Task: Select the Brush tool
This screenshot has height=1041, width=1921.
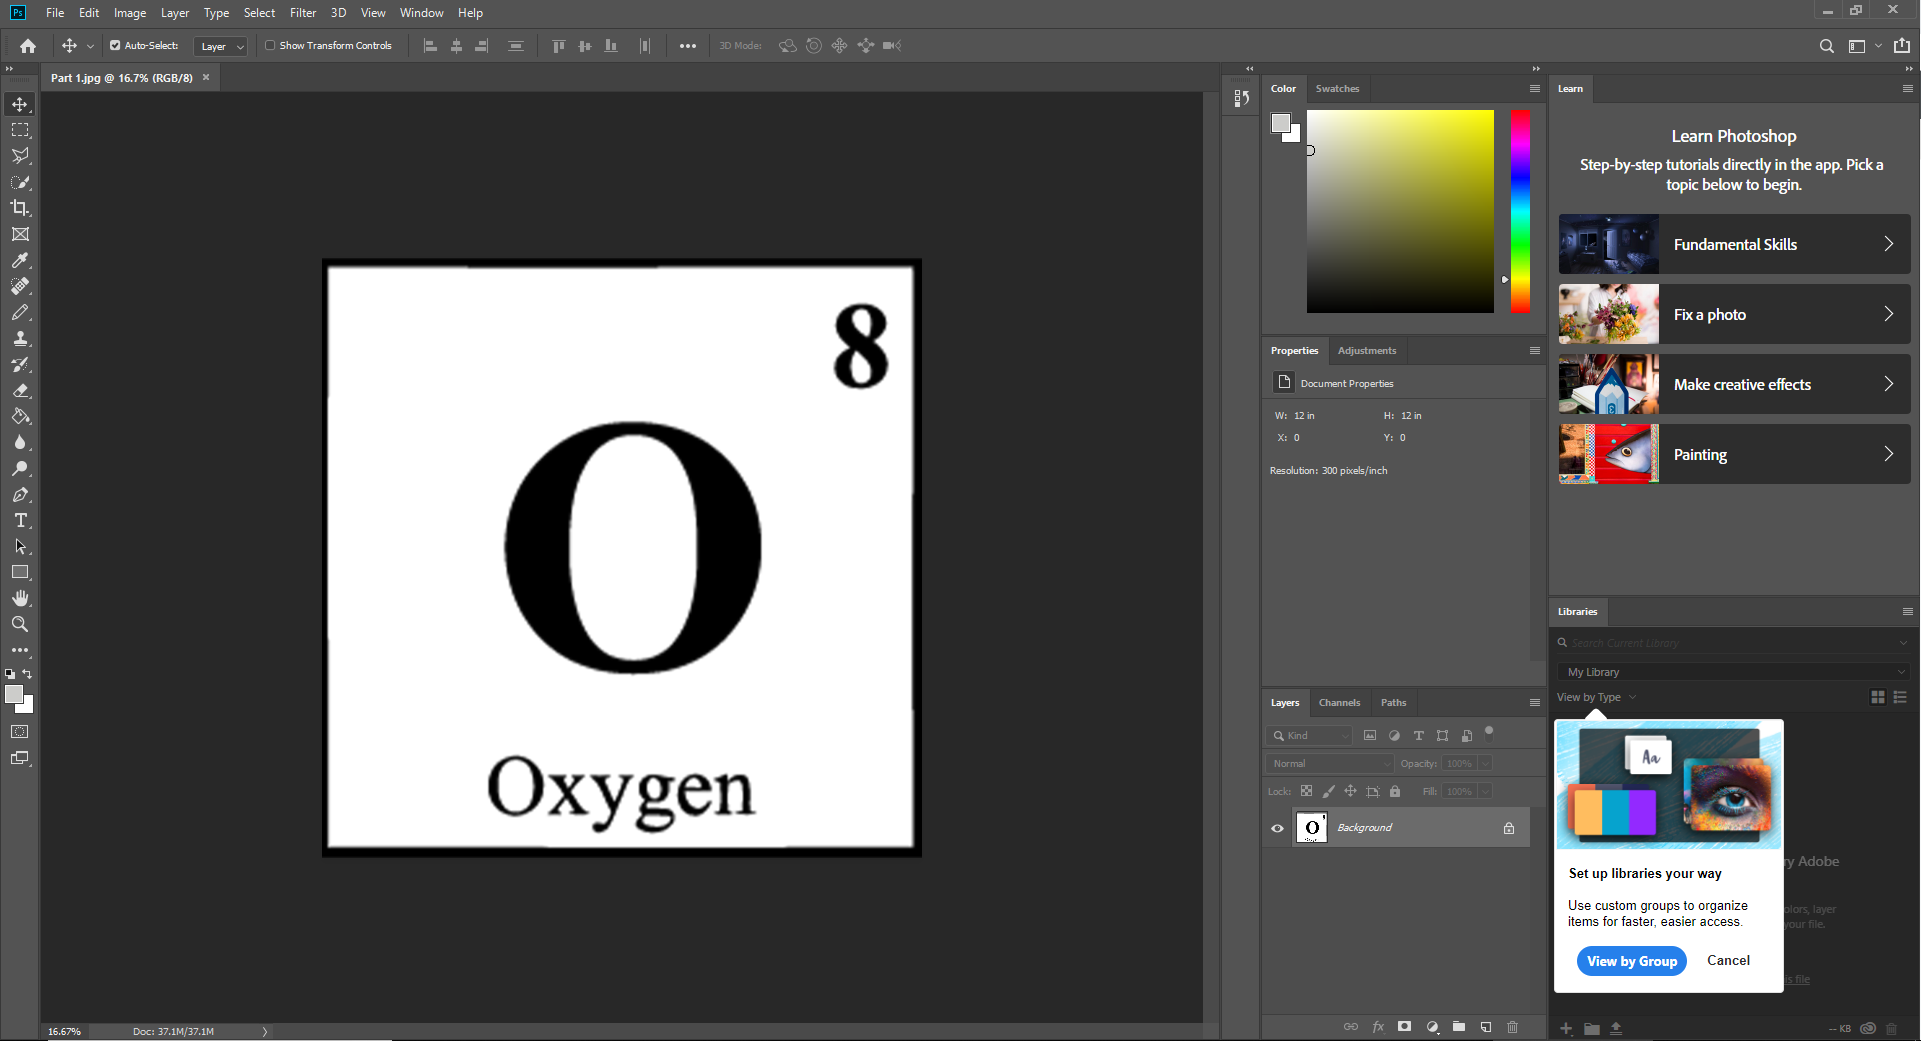Action: [20, 312]
